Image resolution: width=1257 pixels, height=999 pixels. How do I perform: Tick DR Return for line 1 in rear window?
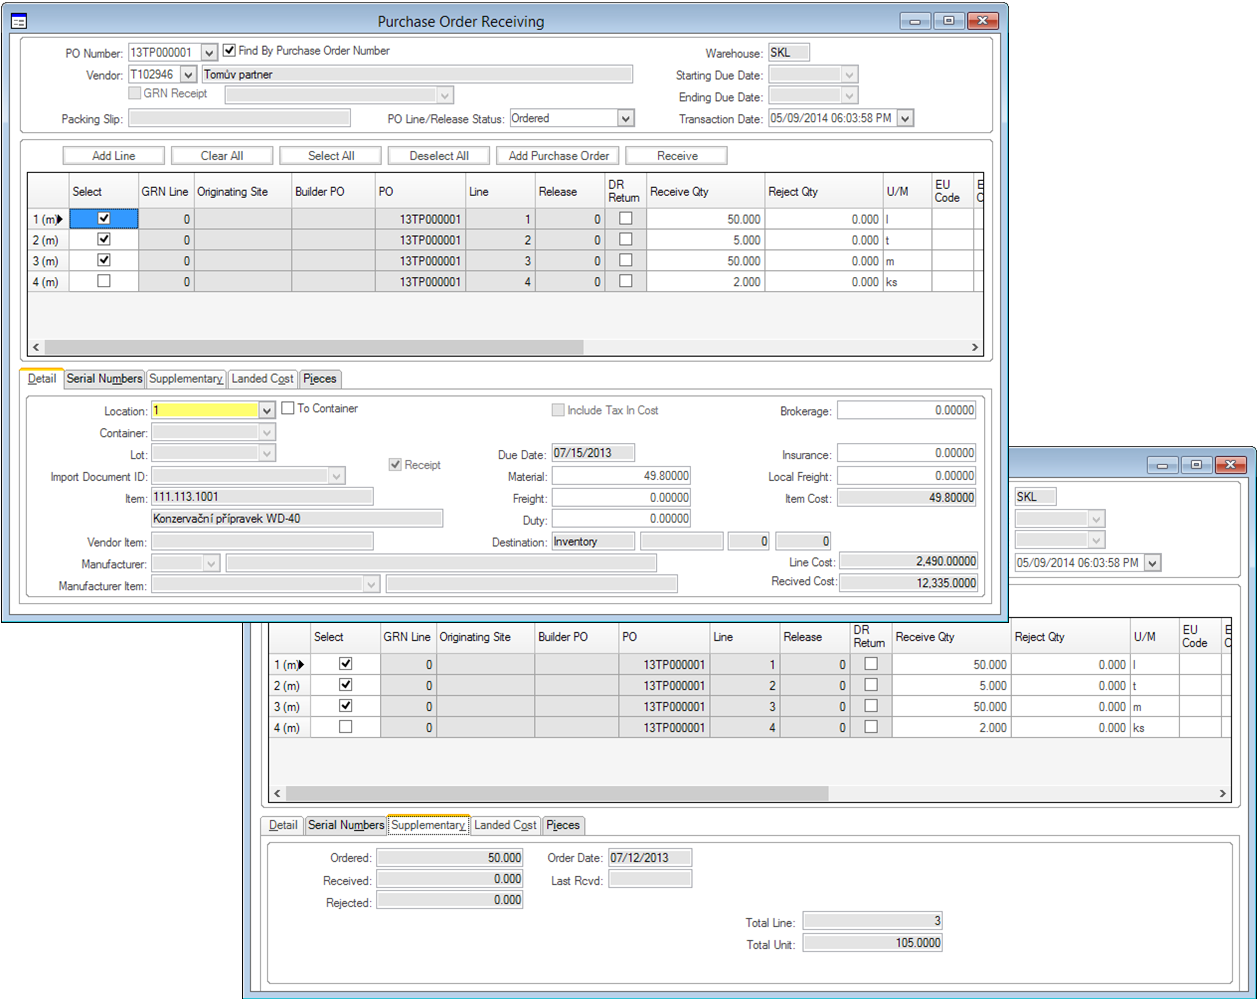point(871,664)
